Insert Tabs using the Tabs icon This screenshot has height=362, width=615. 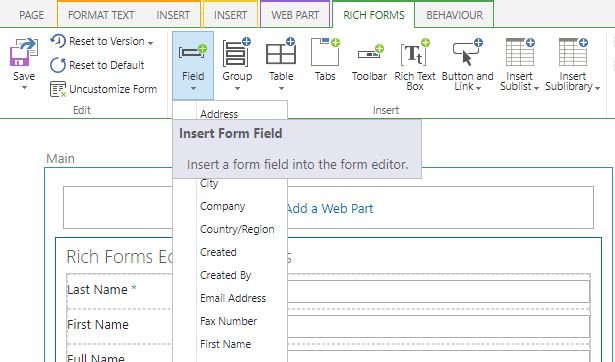[x=325, y=52]
